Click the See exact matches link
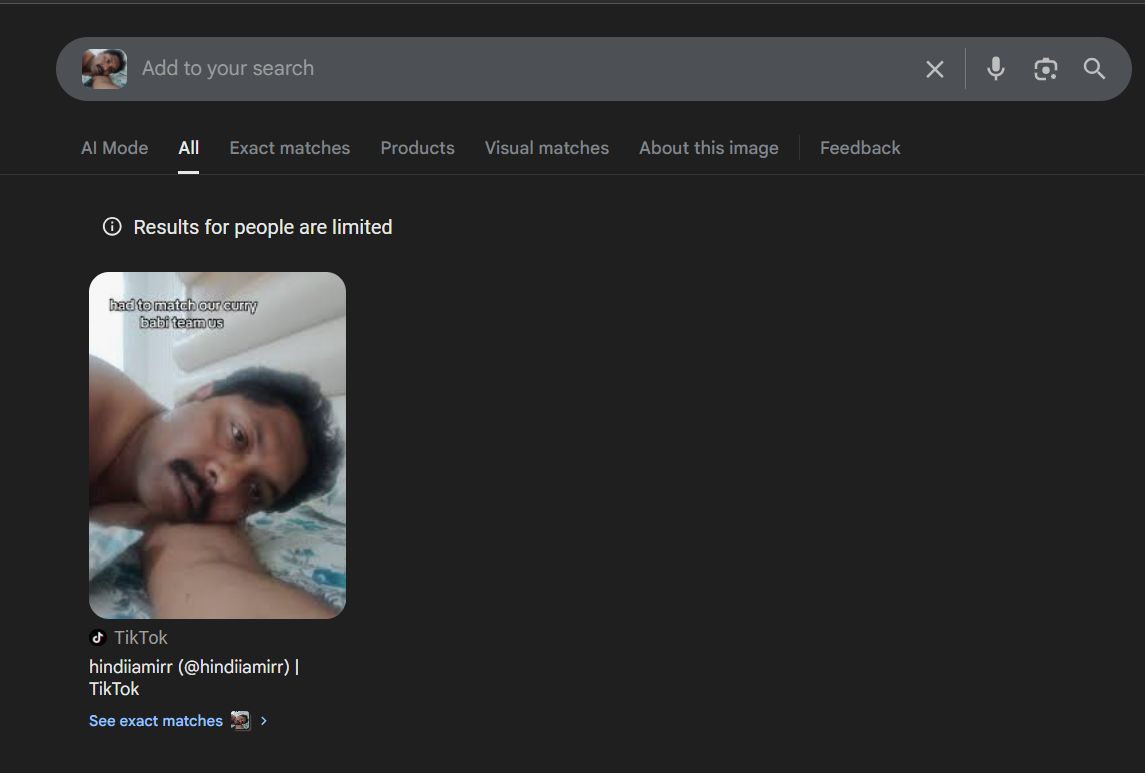This screenshot has height=773, width=1145. (155, 721)
